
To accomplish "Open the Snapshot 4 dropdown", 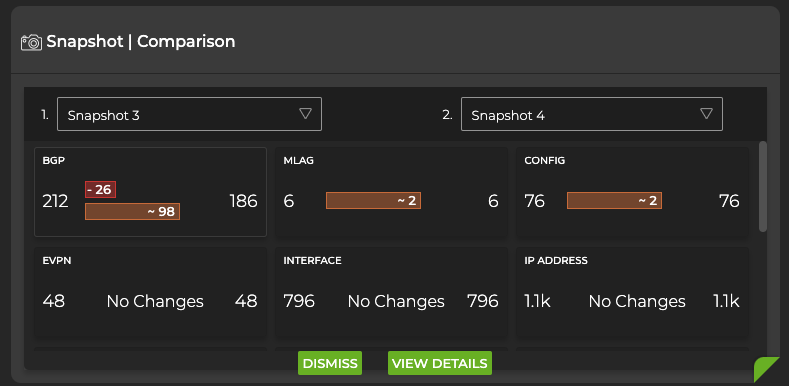I will tap(592, 114).
